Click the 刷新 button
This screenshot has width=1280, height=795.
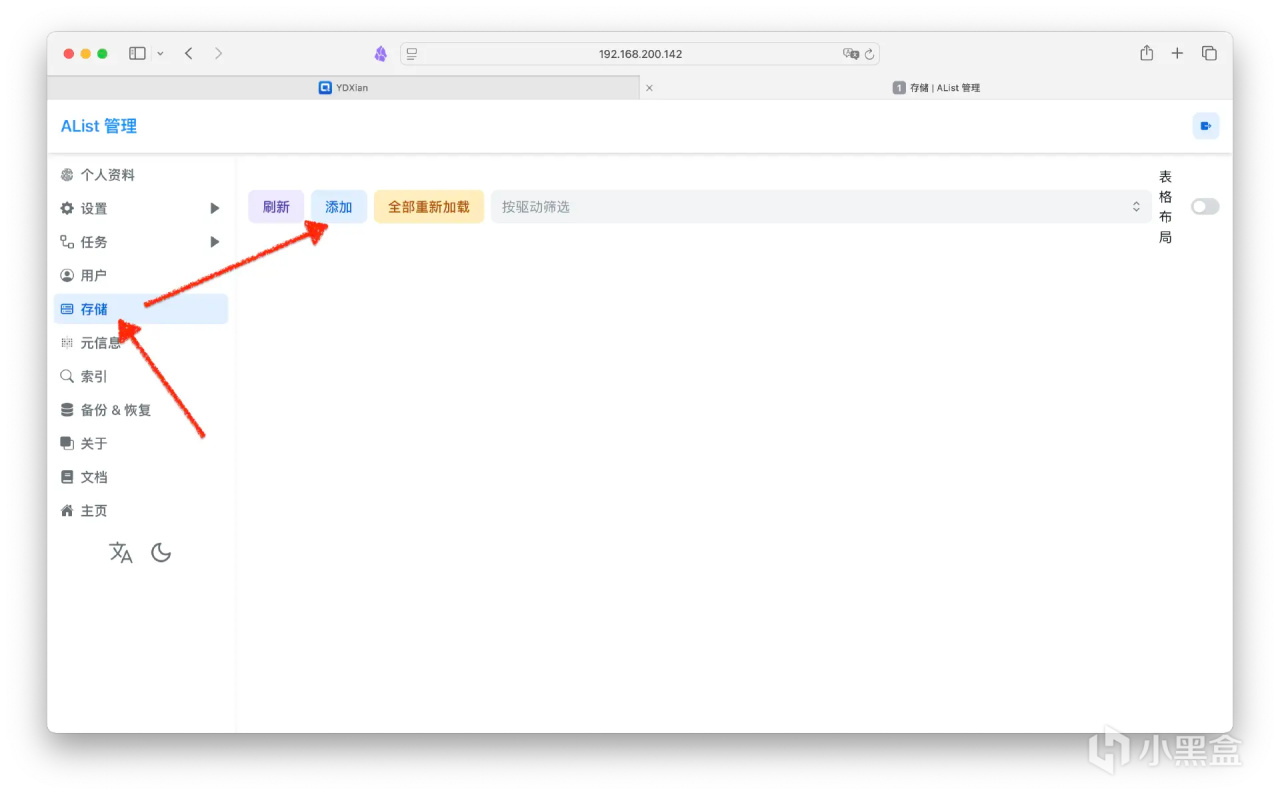pyautogui.click(x=276, y=207)
